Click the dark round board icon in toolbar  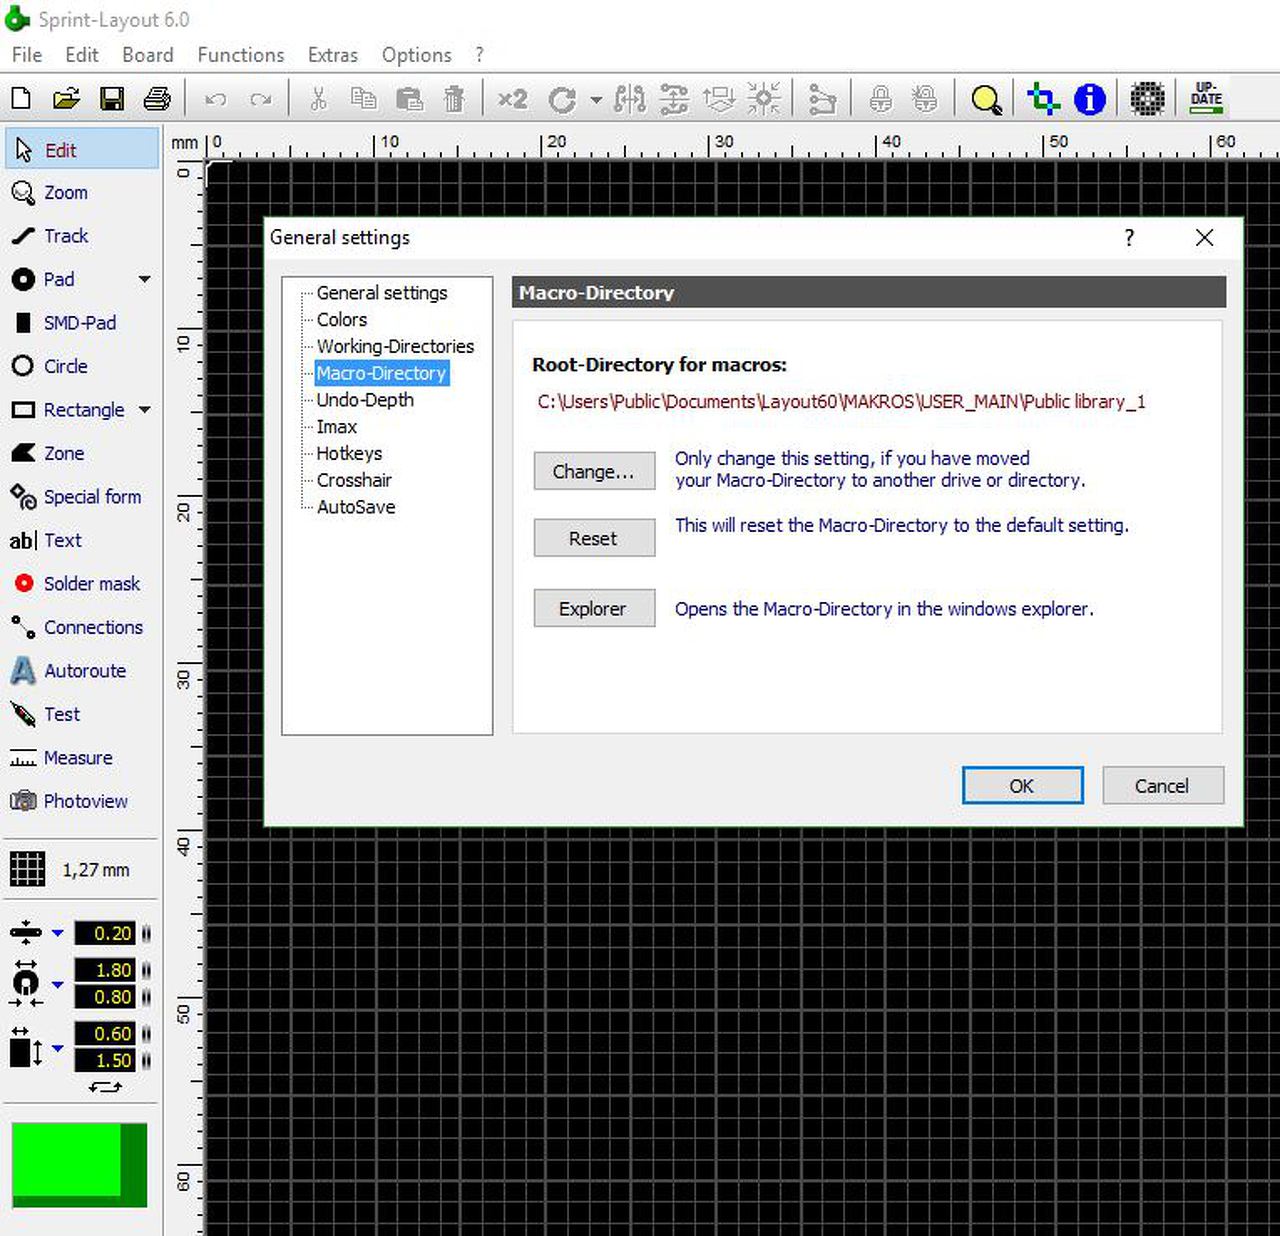coord(1147,99)
